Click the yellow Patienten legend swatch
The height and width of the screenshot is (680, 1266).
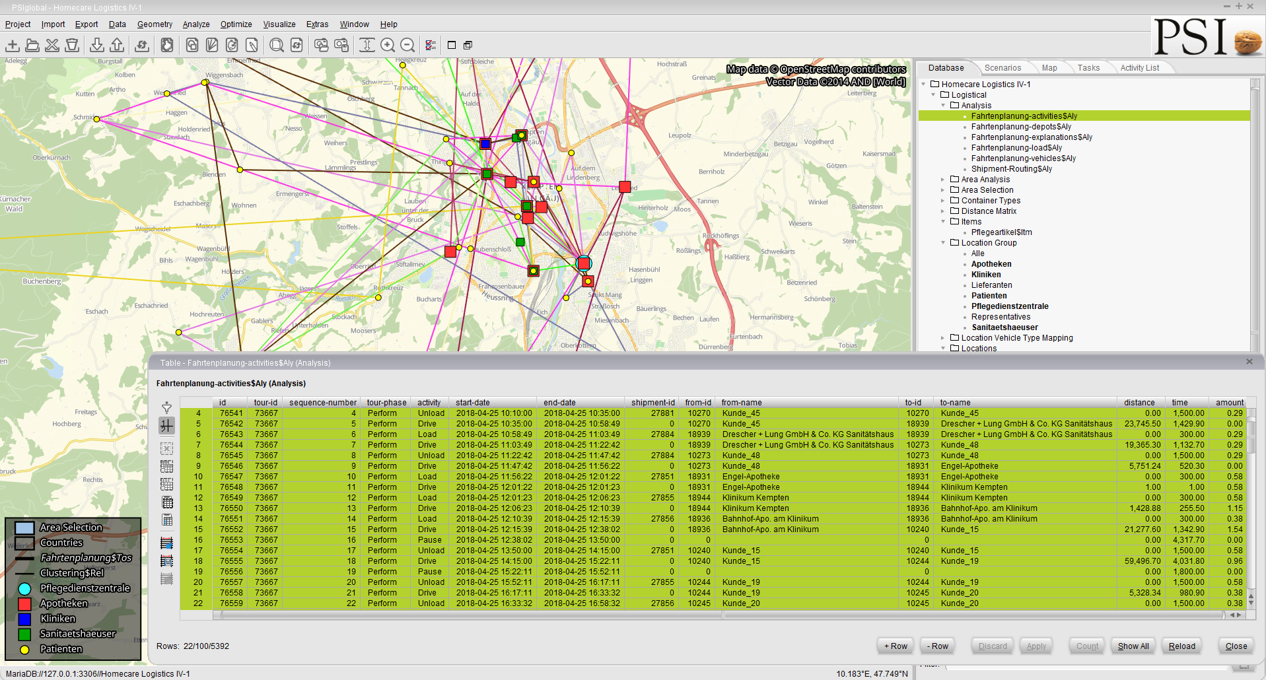tap(24, 650)
